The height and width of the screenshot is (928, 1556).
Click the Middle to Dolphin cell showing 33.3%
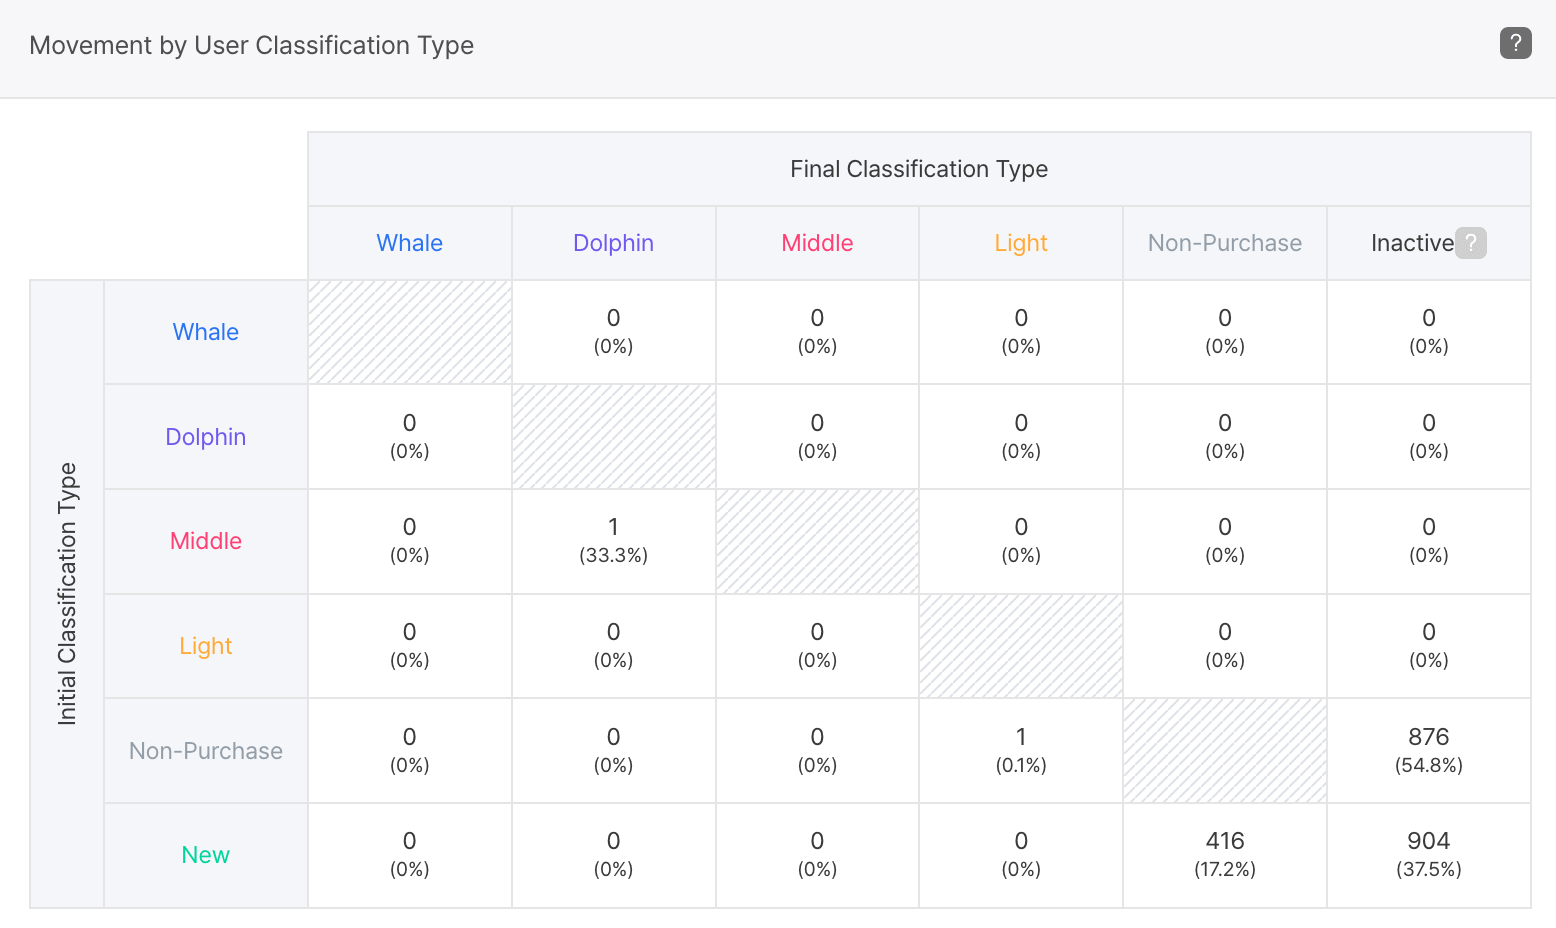(613, 540)
